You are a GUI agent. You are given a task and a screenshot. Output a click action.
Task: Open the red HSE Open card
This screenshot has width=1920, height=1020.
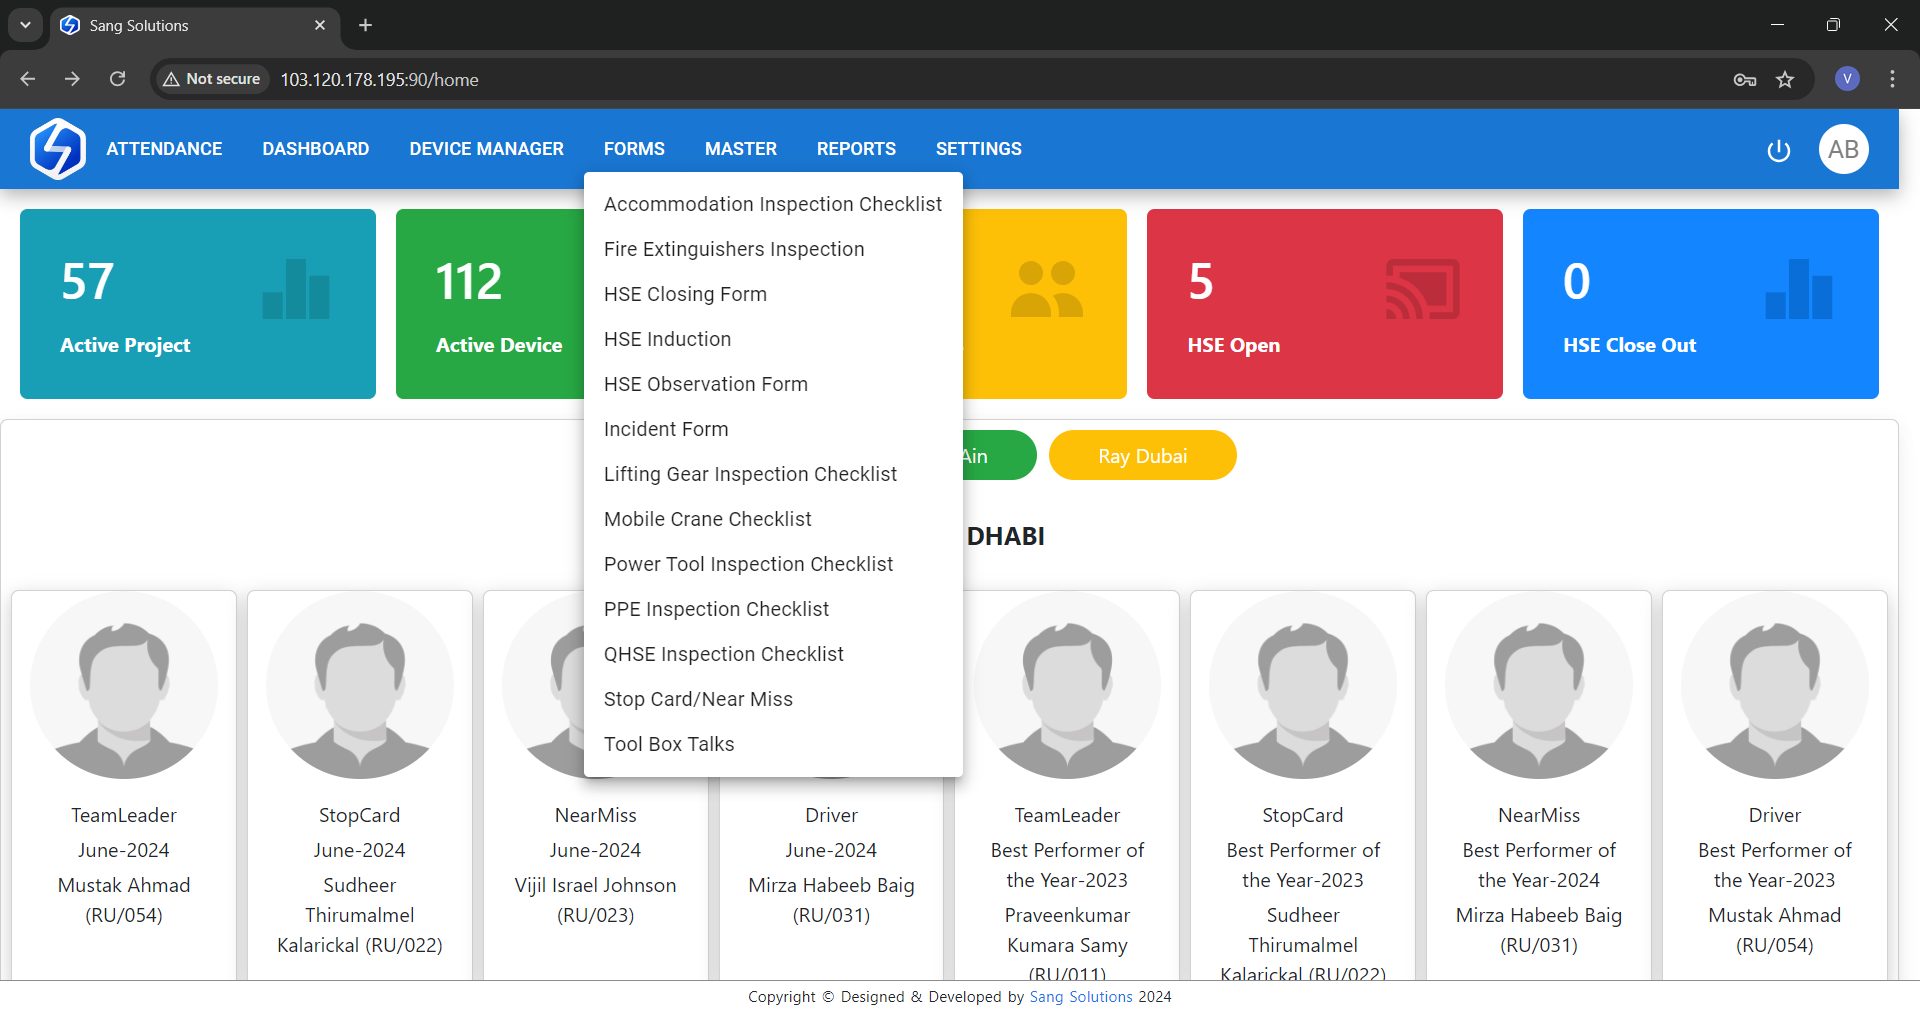(1324, 304)
